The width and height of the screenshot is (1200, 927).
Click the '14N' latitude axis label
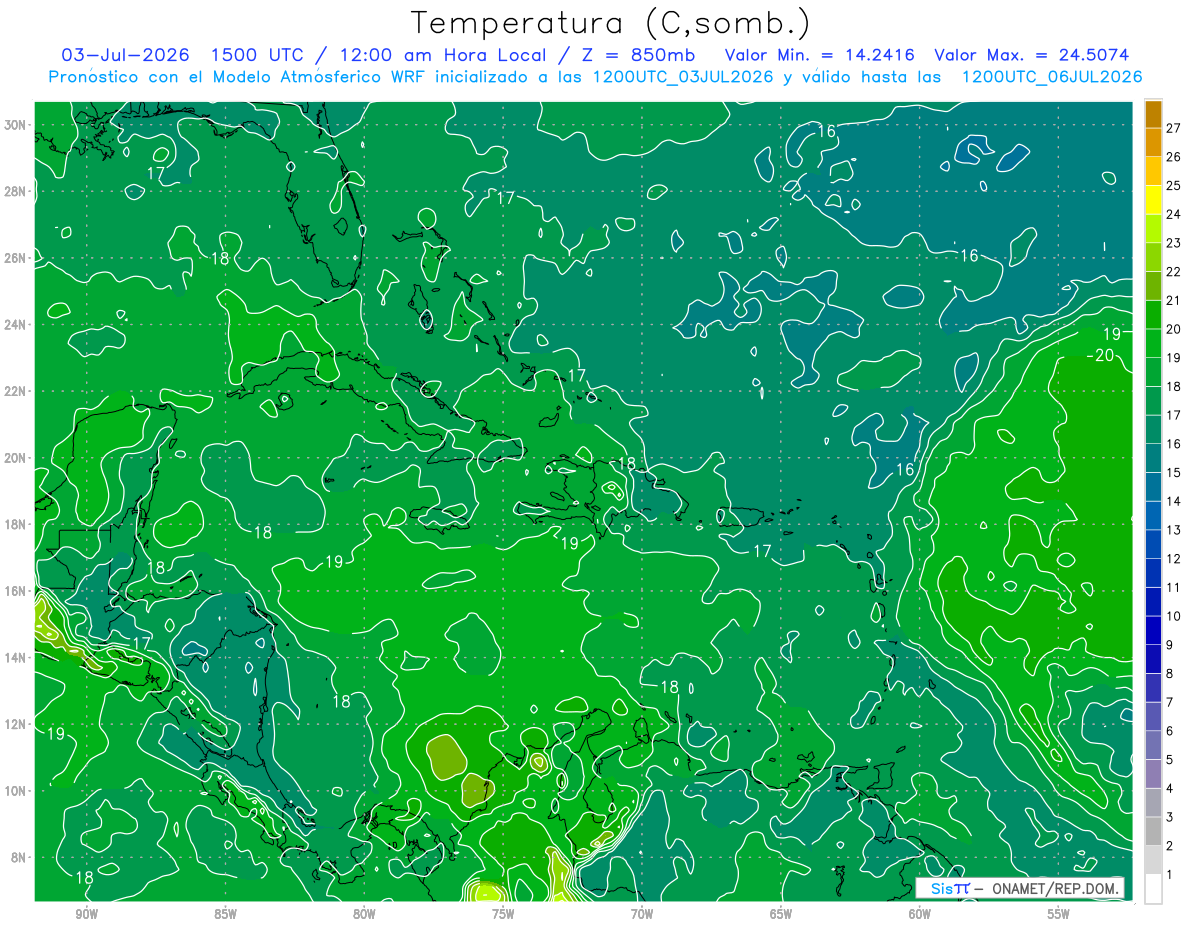pos(16,658)
